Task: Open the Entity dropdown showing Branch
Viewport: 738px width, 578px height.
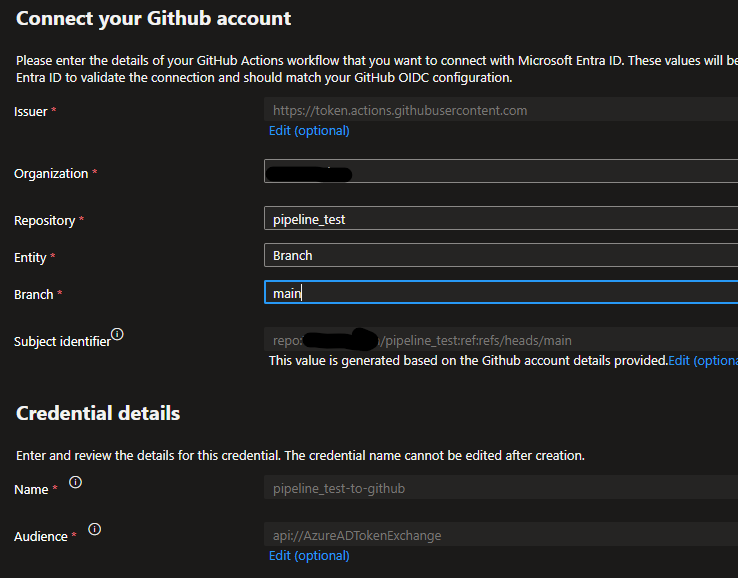Action: [501, 255]
